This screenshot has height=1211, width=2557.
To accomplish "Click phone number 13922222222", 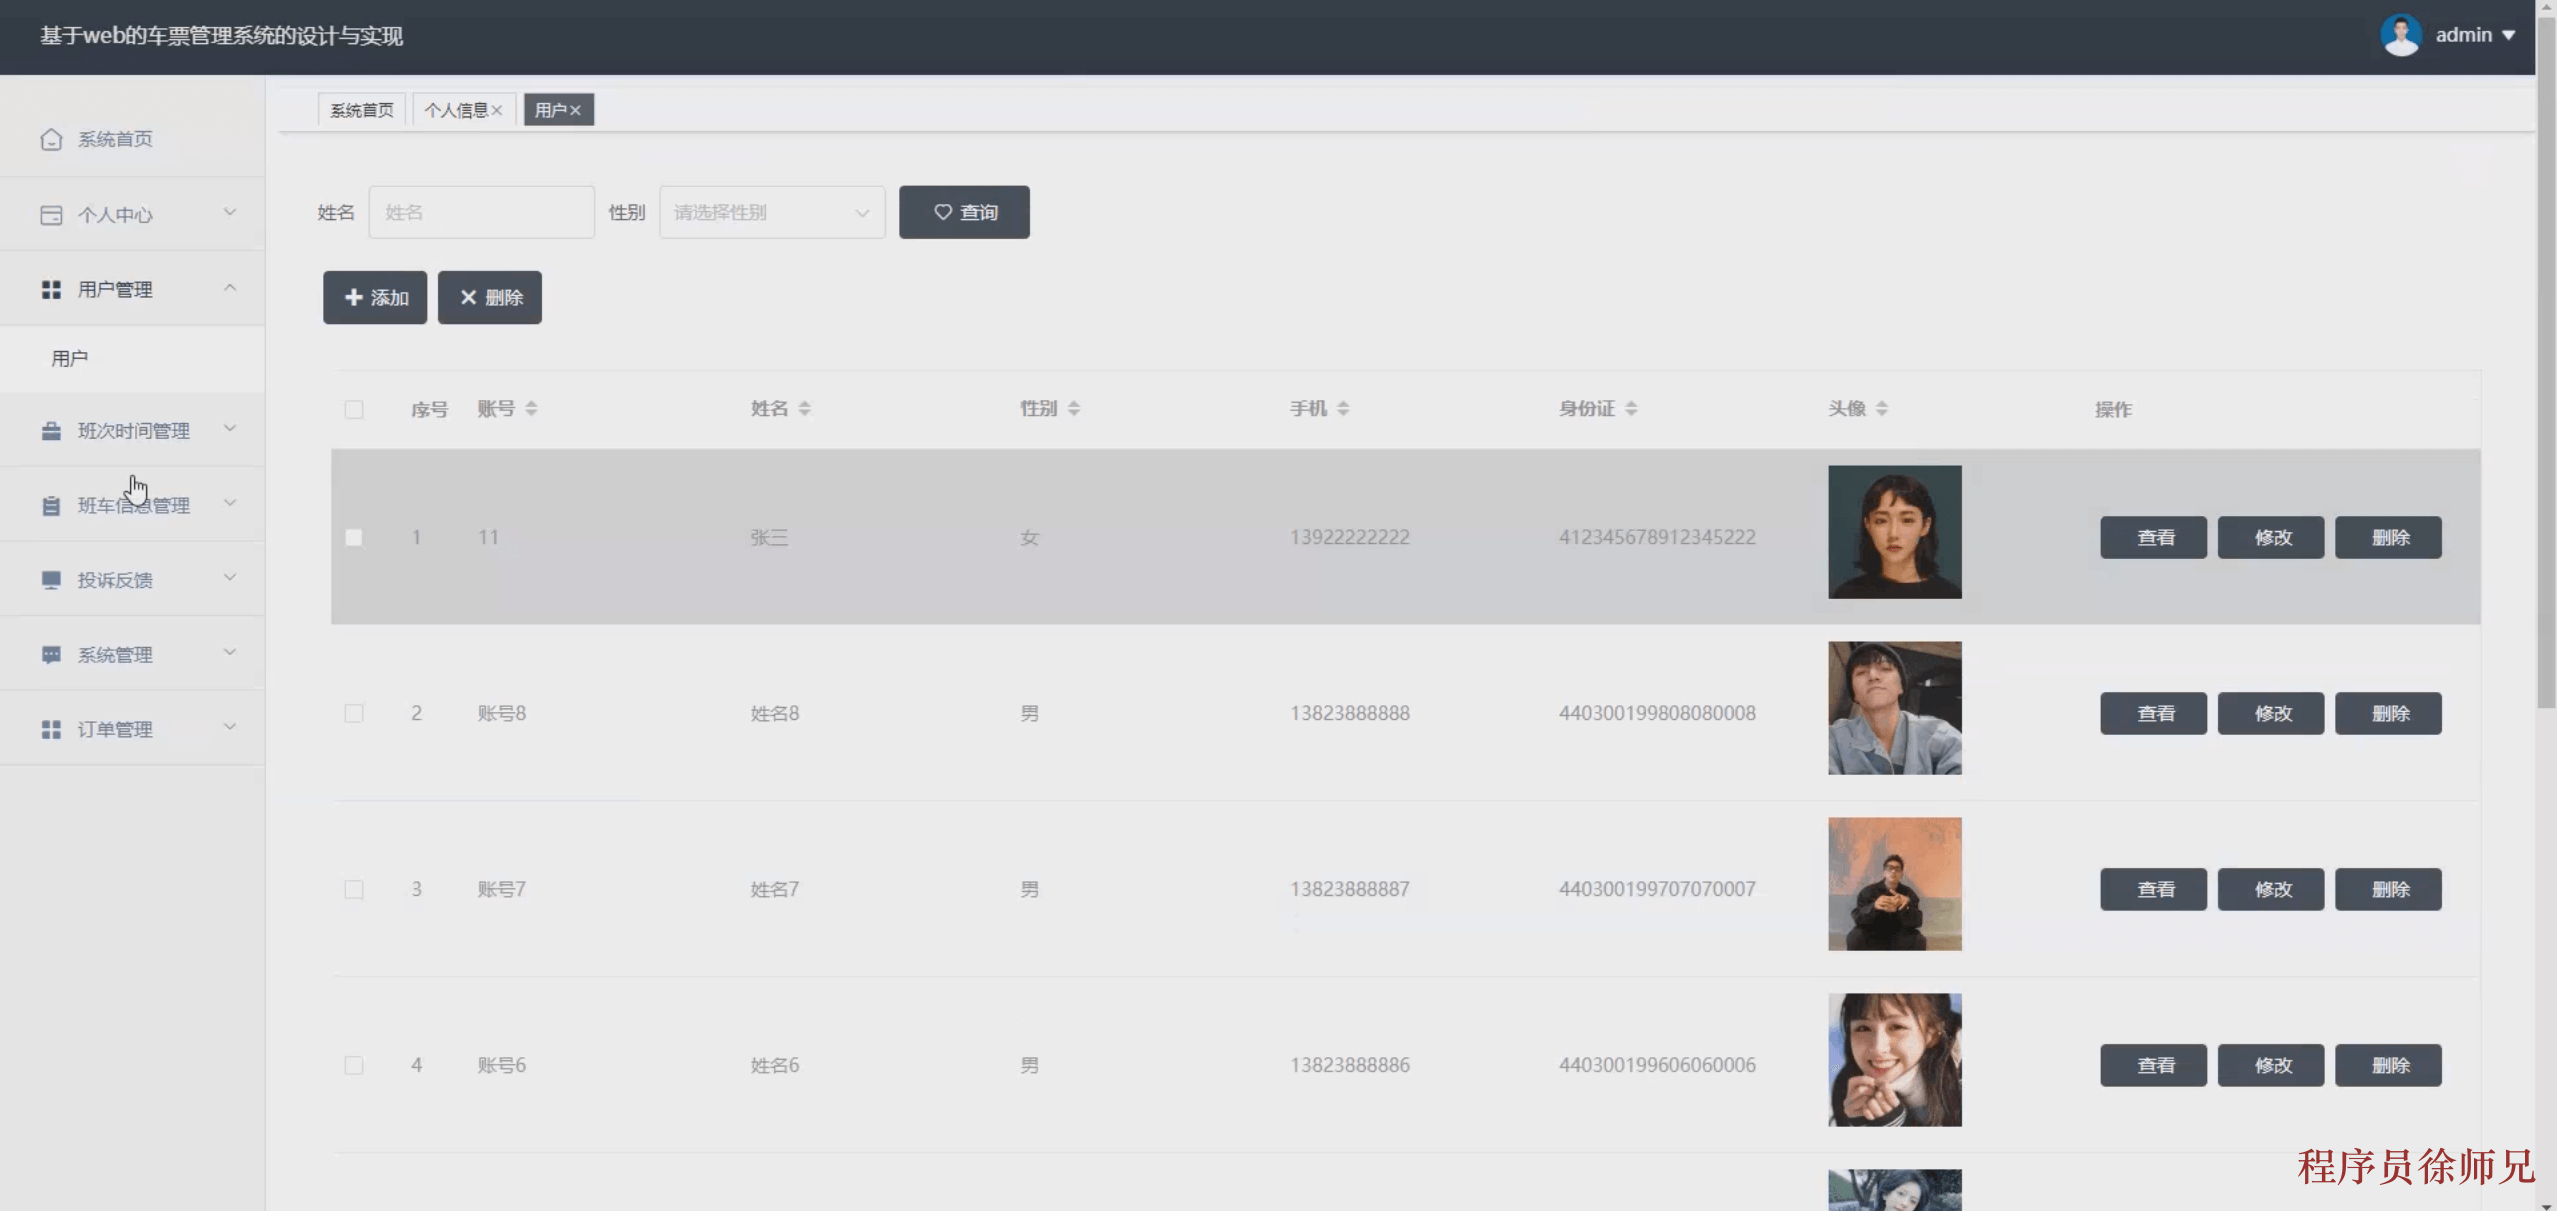I will coord(1350,538).
